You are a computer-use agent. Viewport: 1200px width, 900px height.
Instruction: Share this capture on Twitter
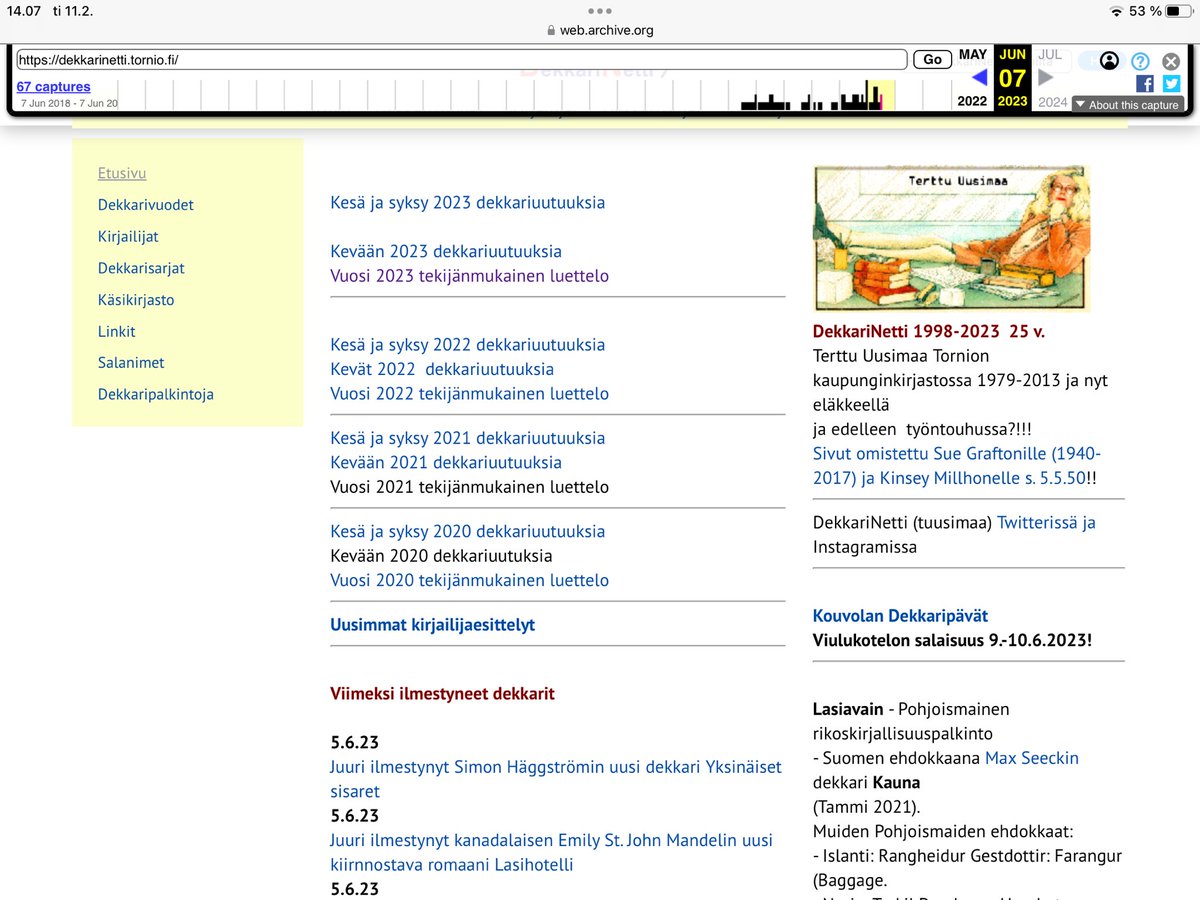[x=1171, y=84]
